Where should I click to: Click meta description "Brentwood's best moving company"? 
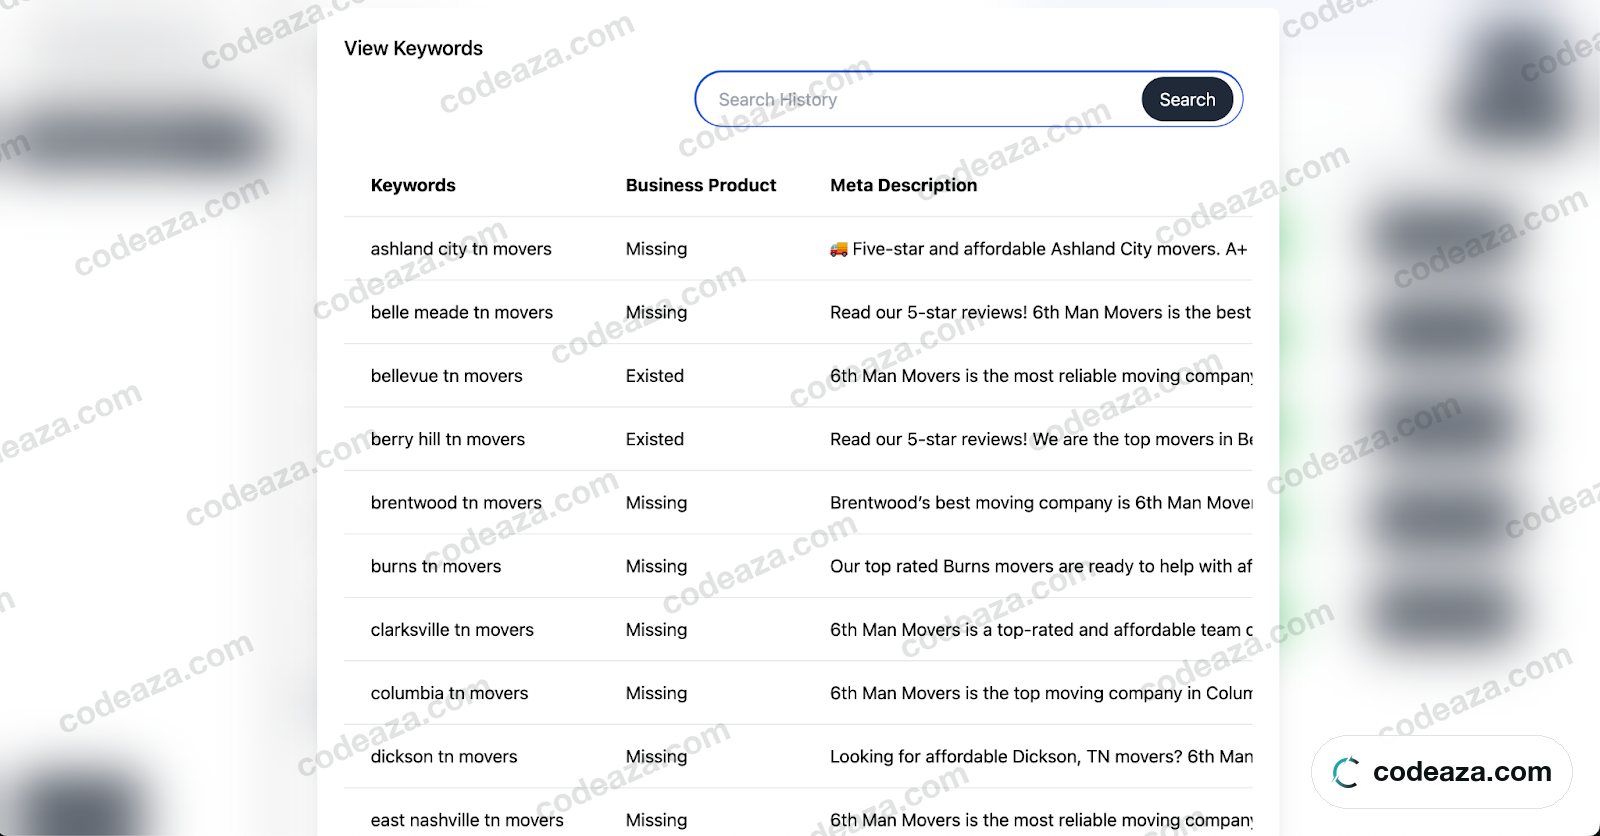pyautogui.click(x=1041, y=503)
